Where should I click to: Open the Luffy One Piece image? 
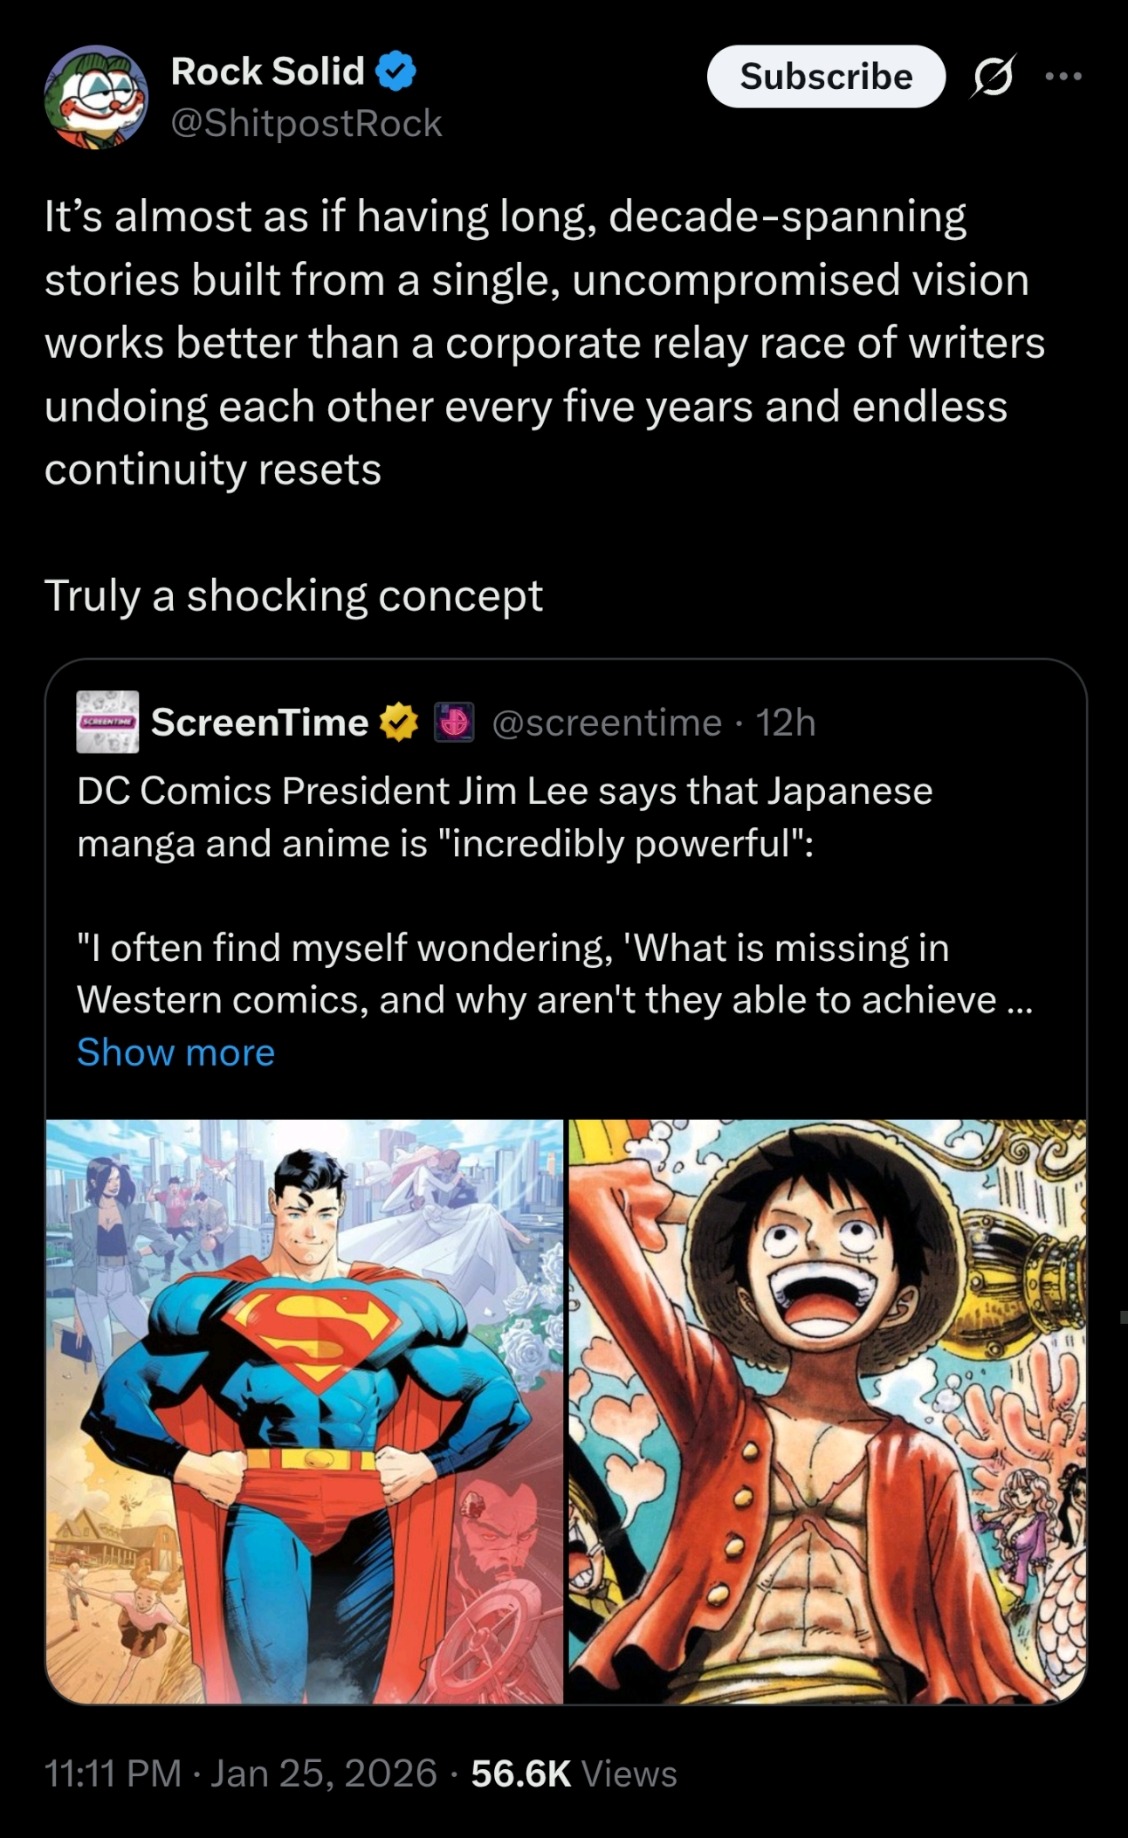click(x=827, y=1411)
